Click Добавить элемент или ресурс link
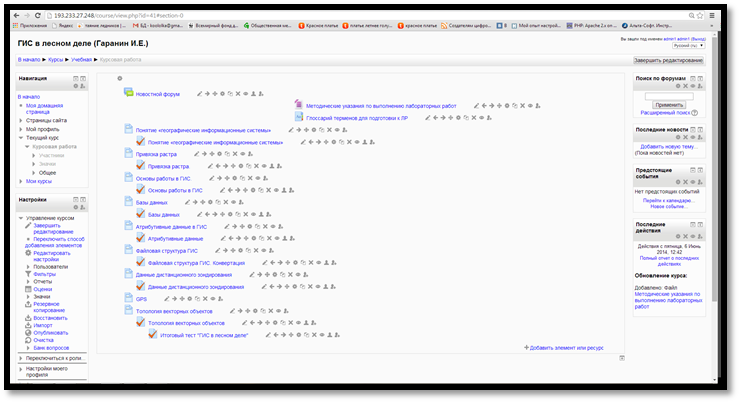Image resolution: width=740 pixels, height=403 pixels. [x=564, y=348]
